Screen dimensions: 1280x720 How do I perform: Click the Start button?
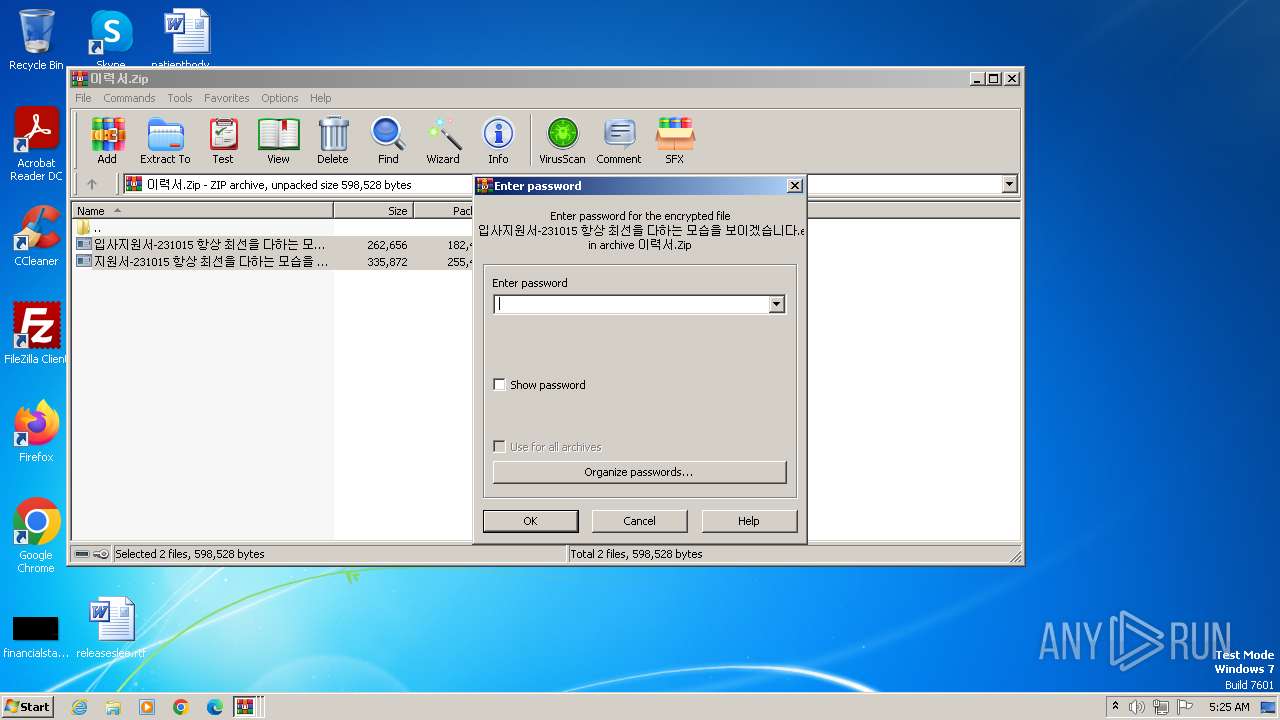[x=28, y=706]
